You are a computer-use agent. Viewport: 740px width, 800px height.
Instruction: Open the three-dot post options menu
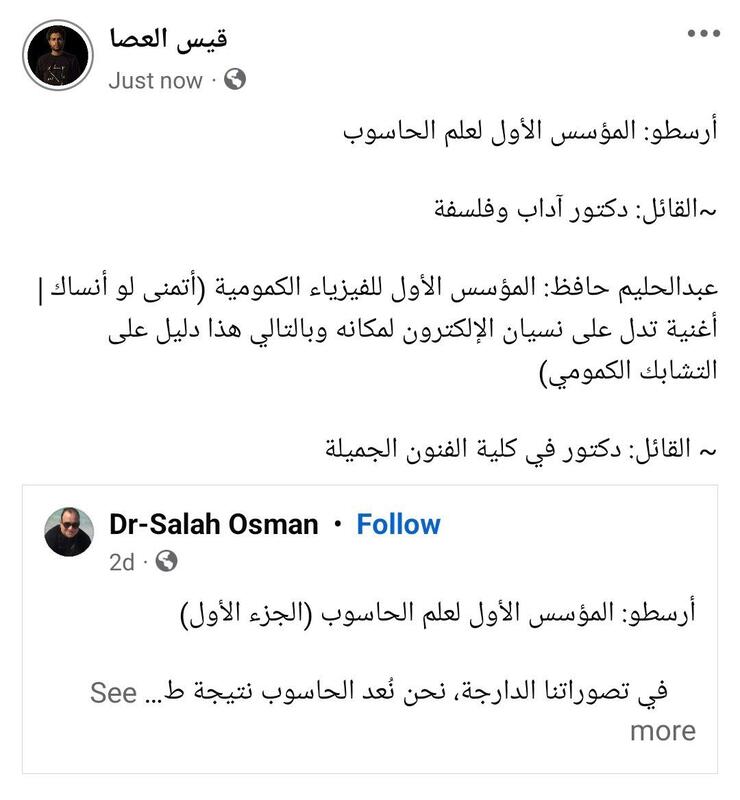702,34
